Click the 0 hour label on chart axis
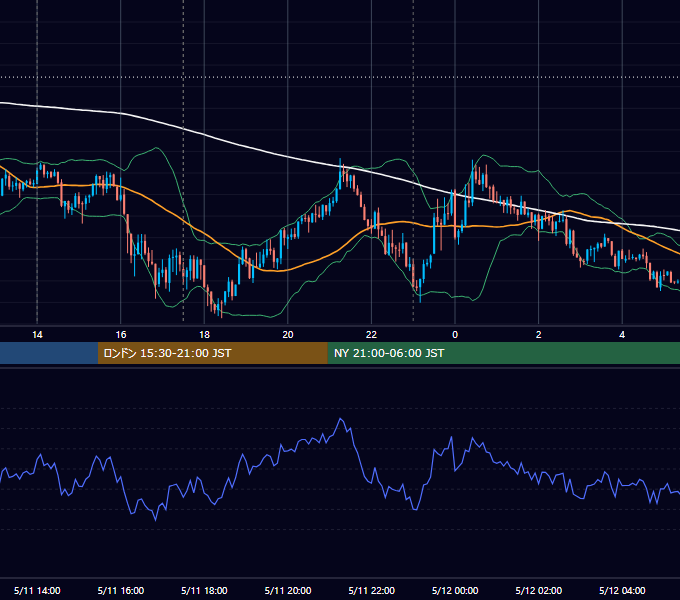 [455, 335]
